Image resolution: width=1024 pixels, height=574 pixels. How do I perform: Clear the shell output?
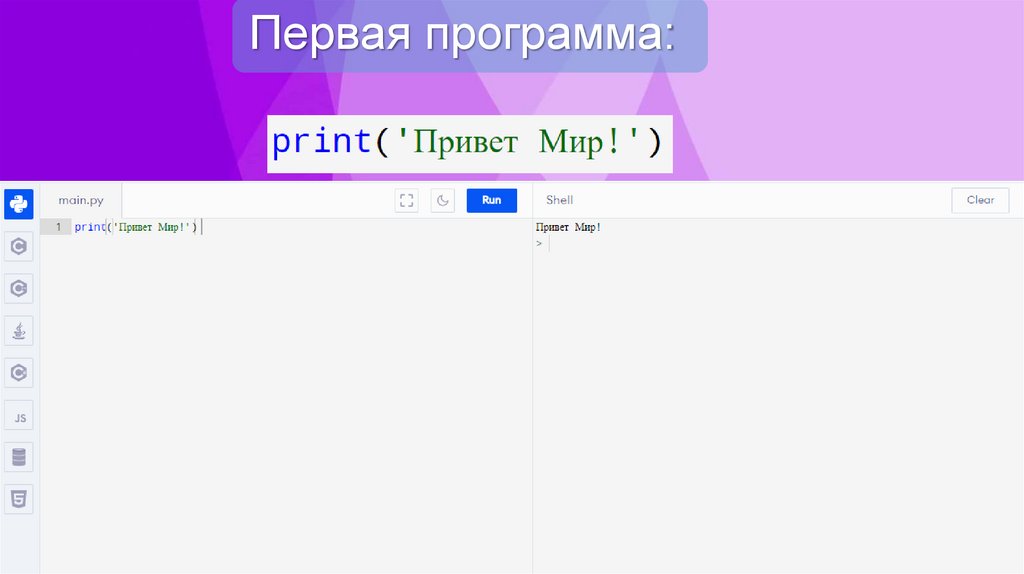pyautogui.click(x=980, y=200)
